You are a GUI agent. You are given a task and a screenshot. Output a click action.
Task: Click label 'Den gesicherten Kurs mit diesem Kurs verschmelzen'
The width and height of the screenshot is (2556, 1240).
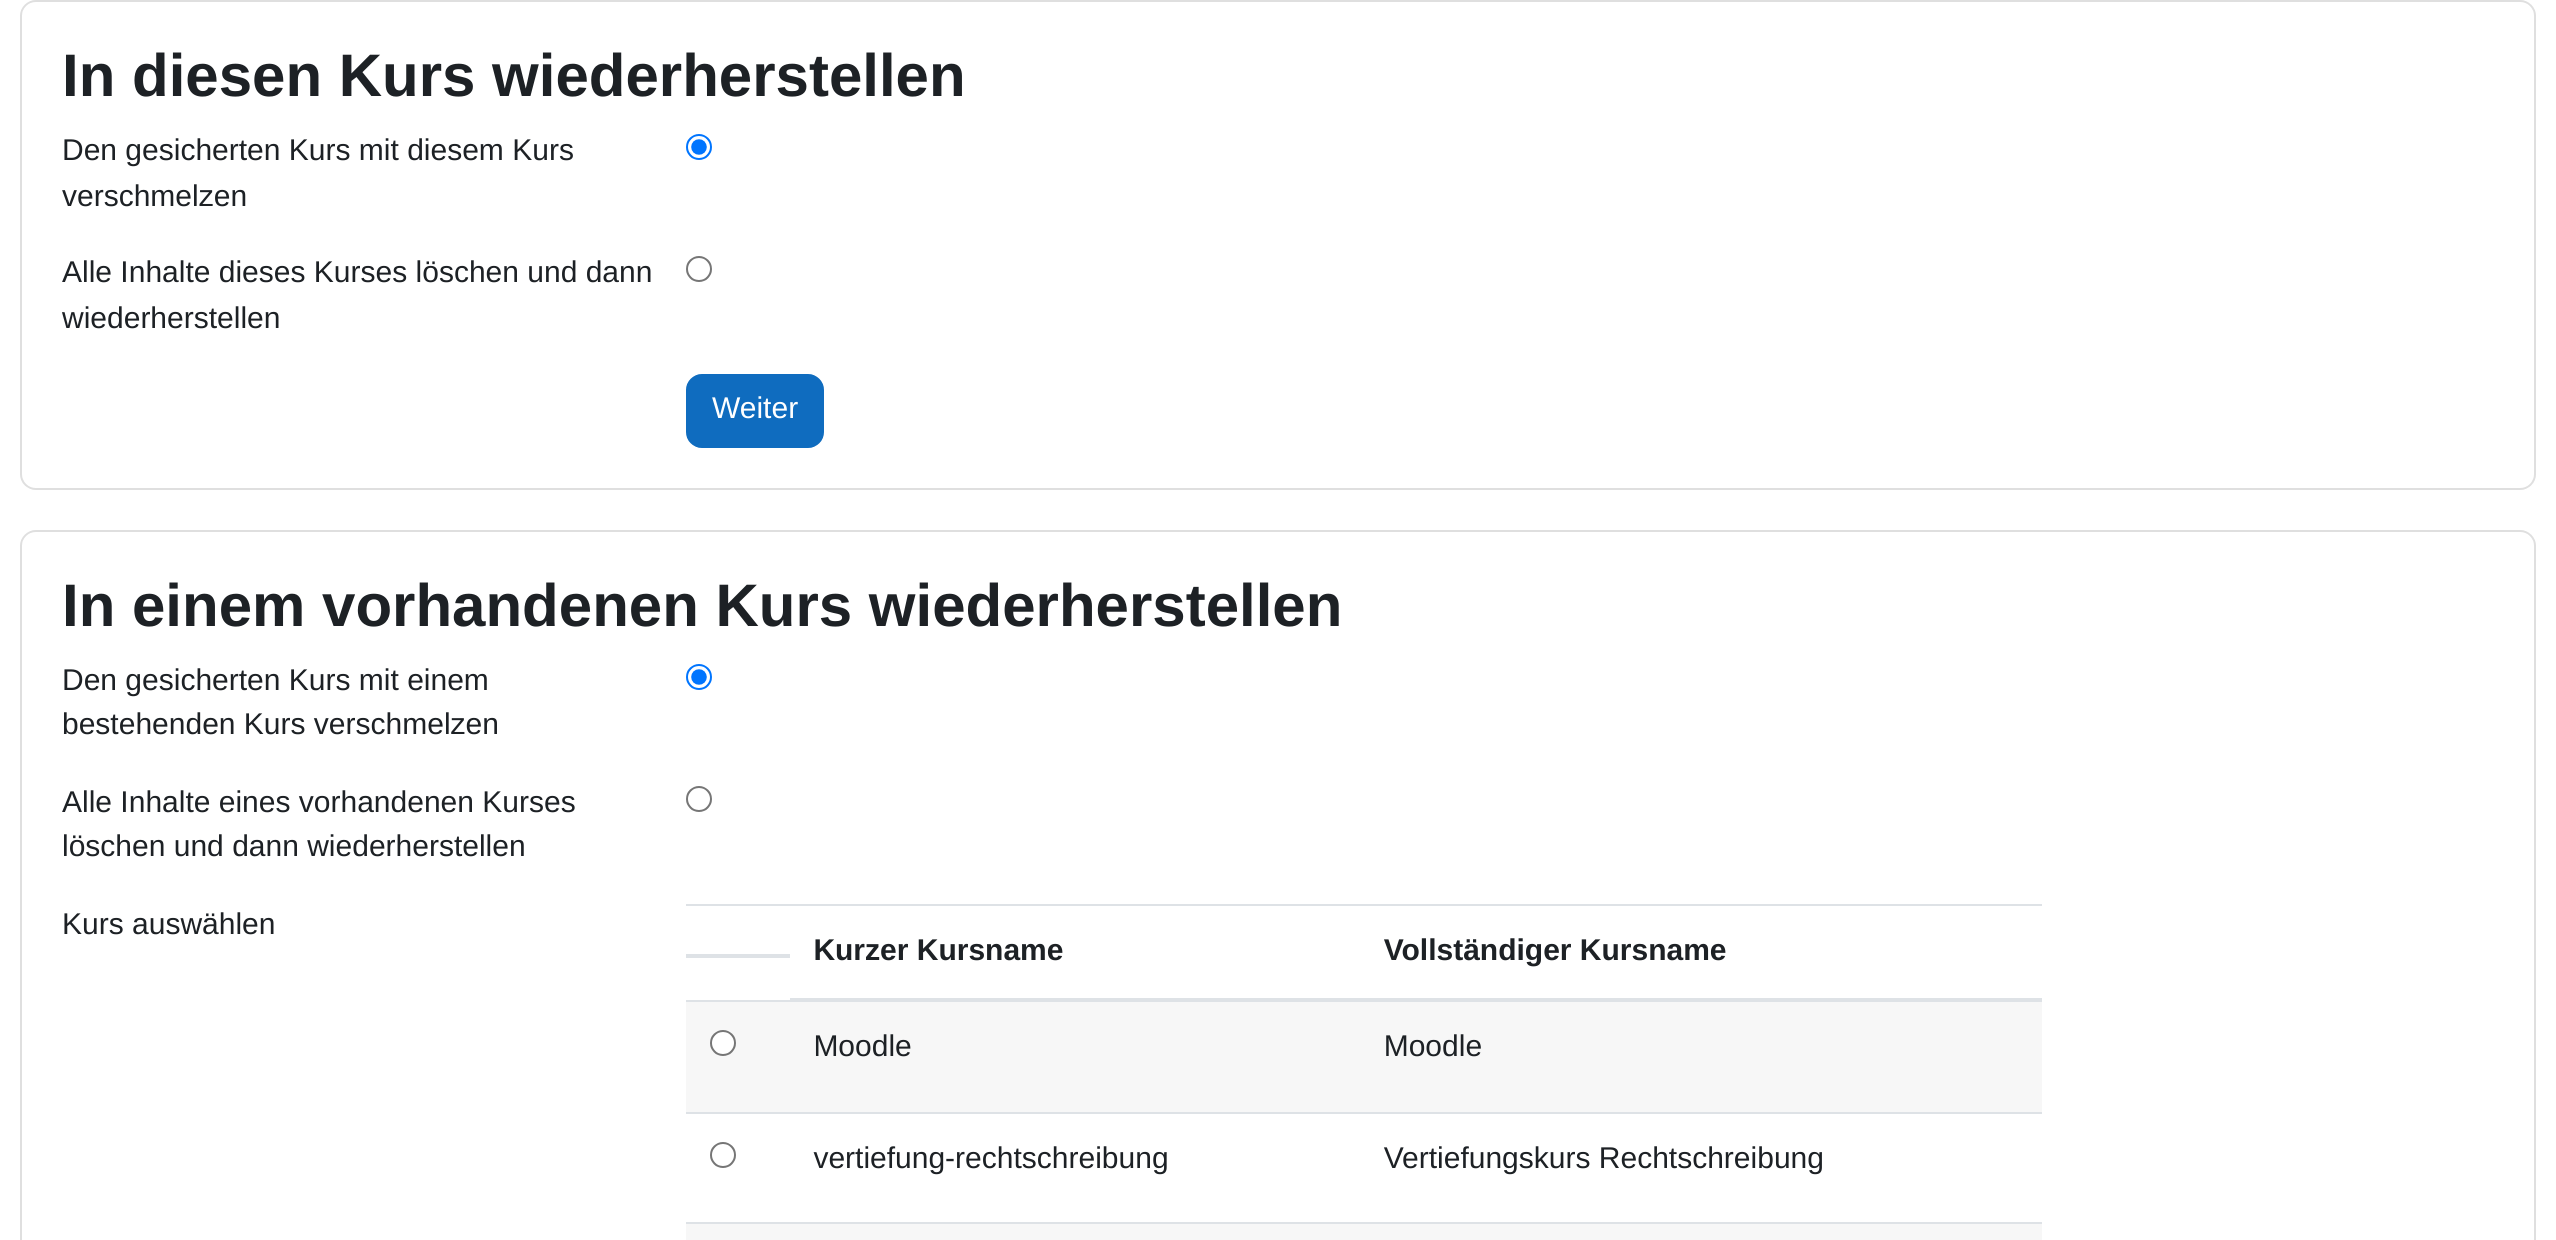318,173
